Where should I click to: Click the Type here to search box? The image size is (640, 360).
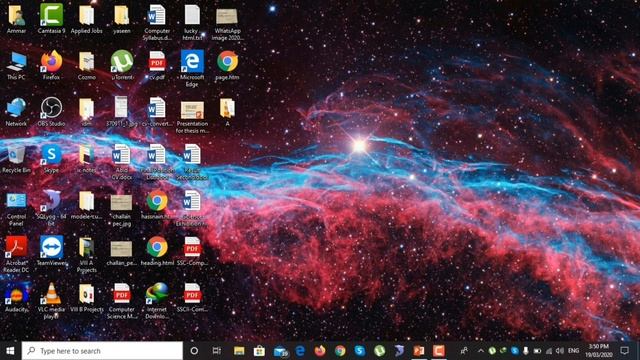click(102, 351)
